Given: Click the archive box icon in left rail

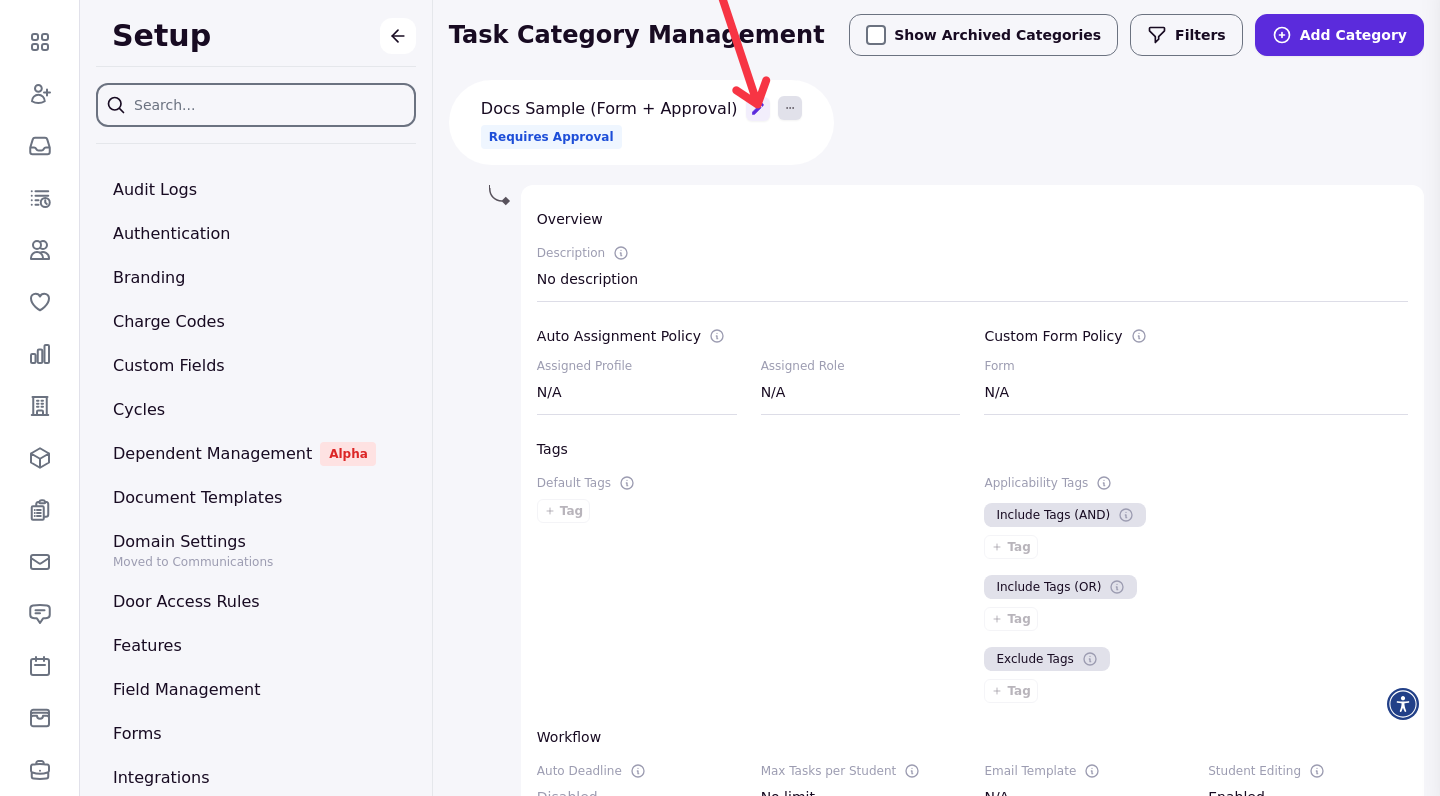Looking at the screenshot, I should pos(40,718).
